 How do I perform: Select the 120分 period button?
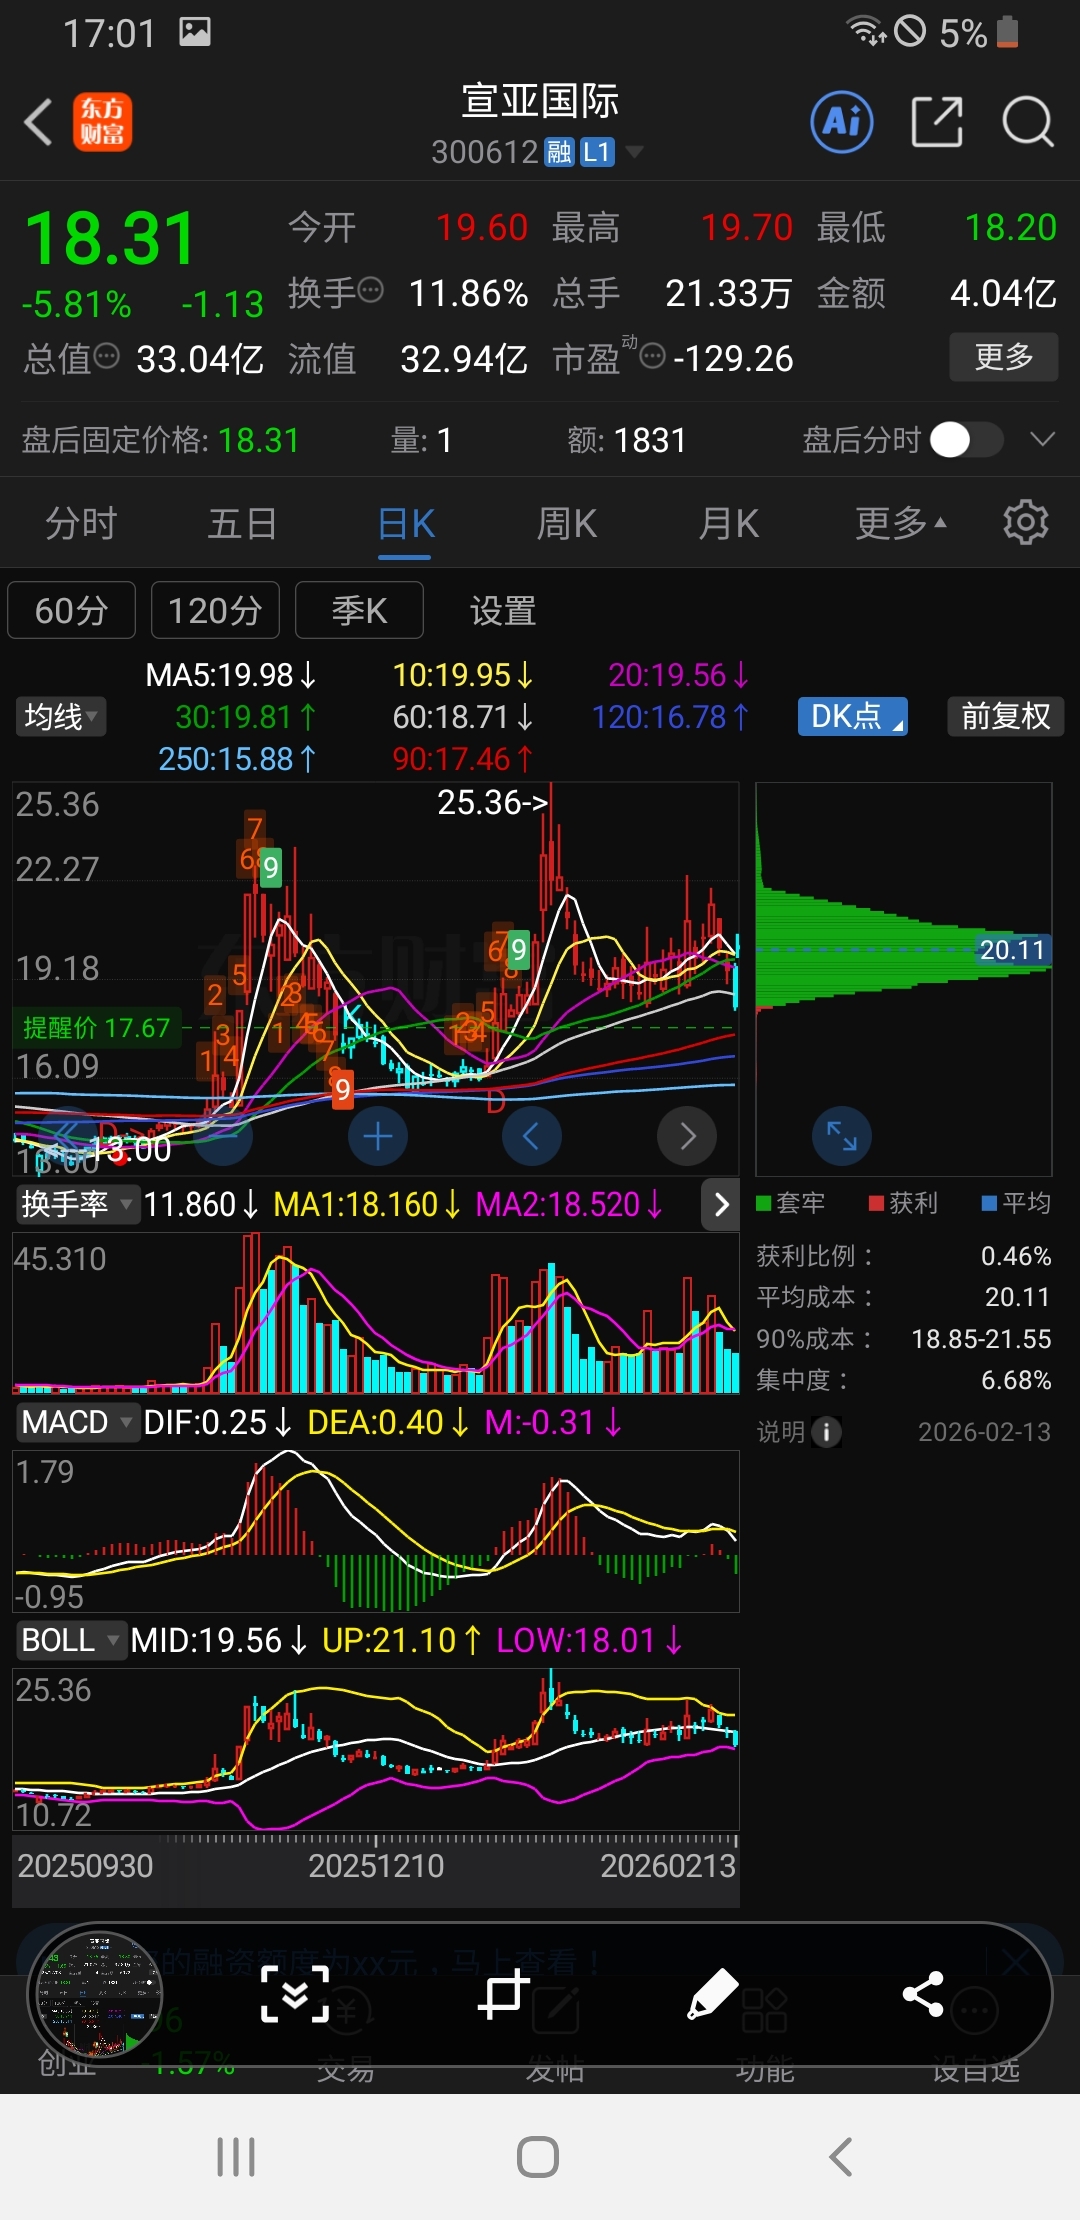pyautogui.click(x=215, y=610)
